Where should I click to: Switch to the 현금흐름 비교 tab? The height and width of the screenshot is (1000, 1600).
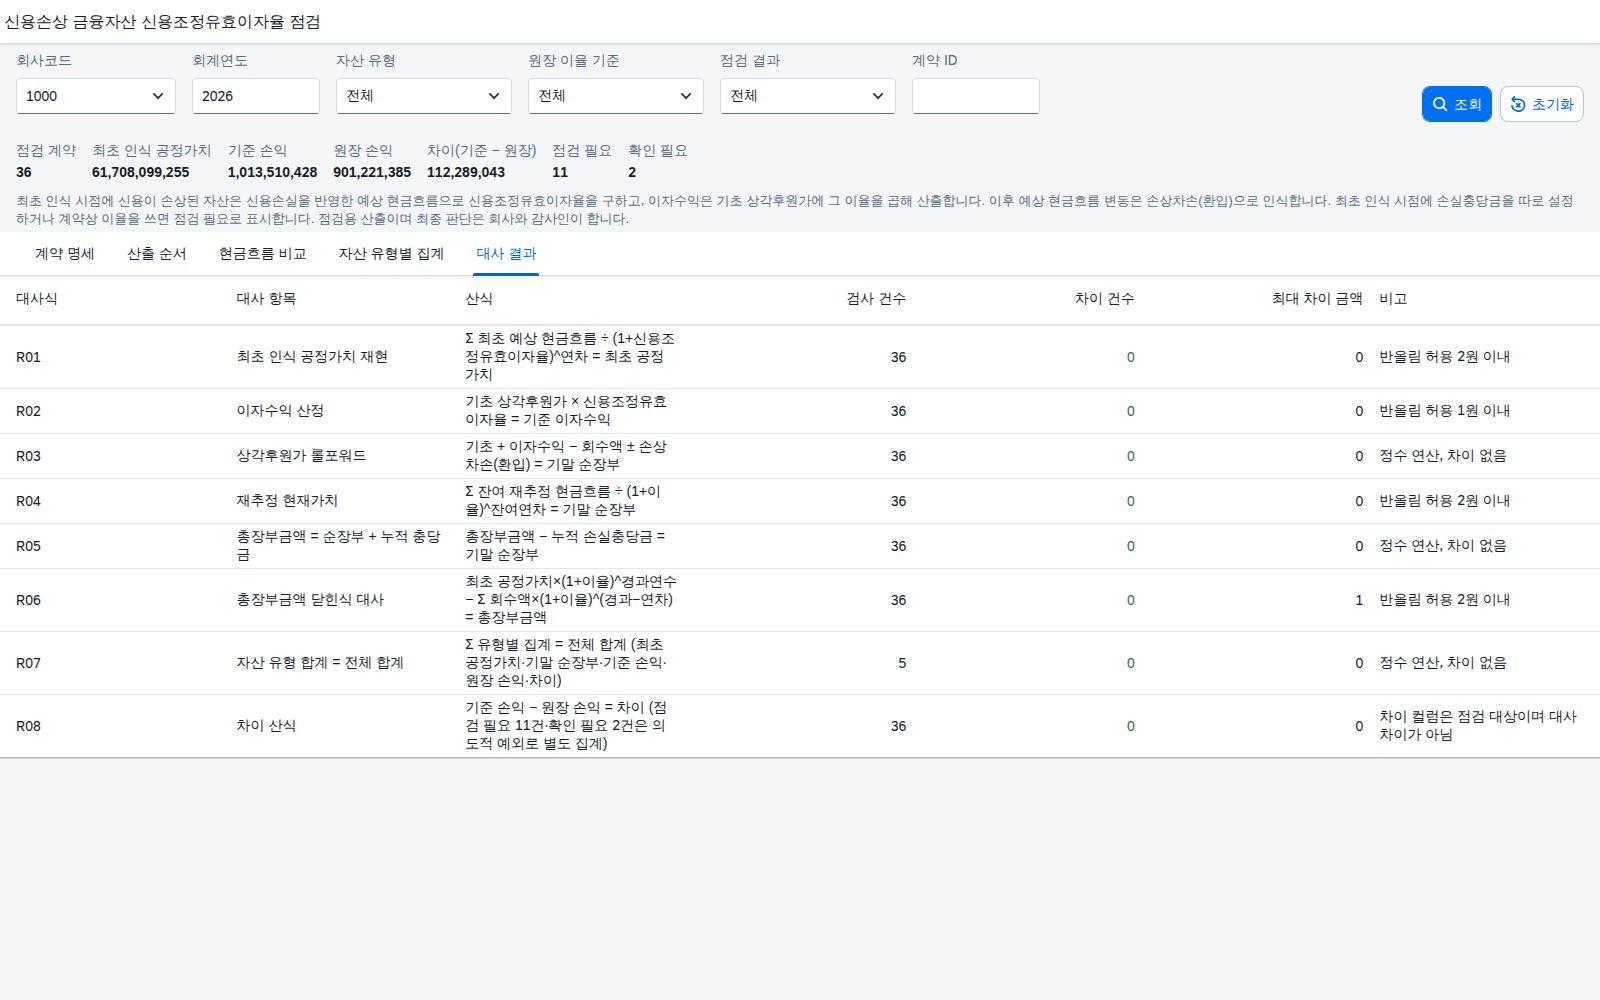click(263, 254)
